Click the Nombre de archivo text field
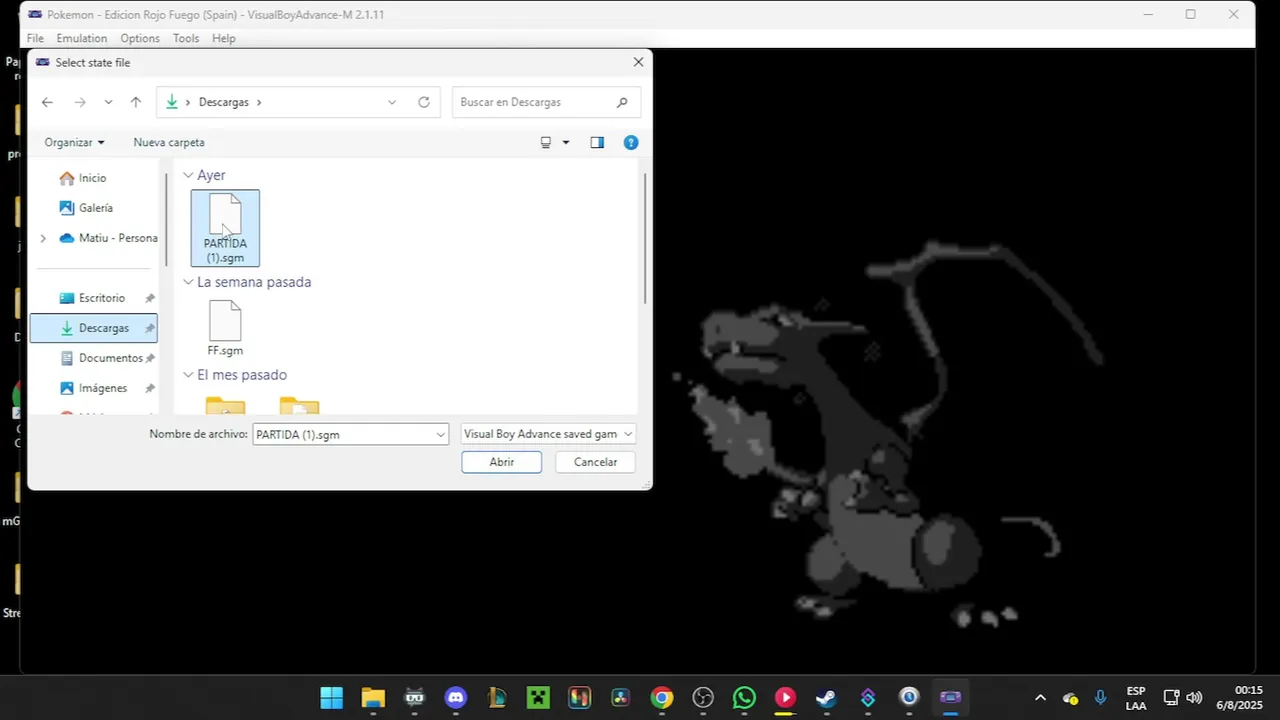Viewport: 1280px width, 720px height. tap(343, 434)
